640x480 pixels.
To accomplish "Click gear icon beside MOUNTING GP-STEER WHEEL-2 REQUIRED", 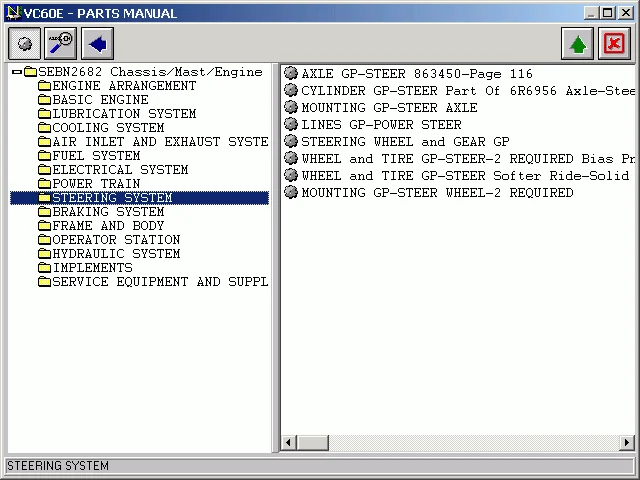I will point(291,192).
